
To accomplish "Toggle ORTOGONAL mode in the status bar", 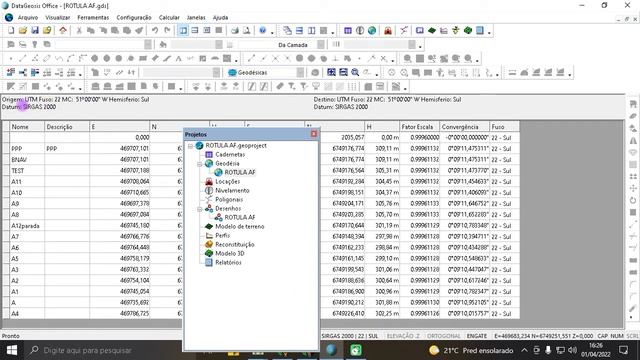I will pos(444,336).
